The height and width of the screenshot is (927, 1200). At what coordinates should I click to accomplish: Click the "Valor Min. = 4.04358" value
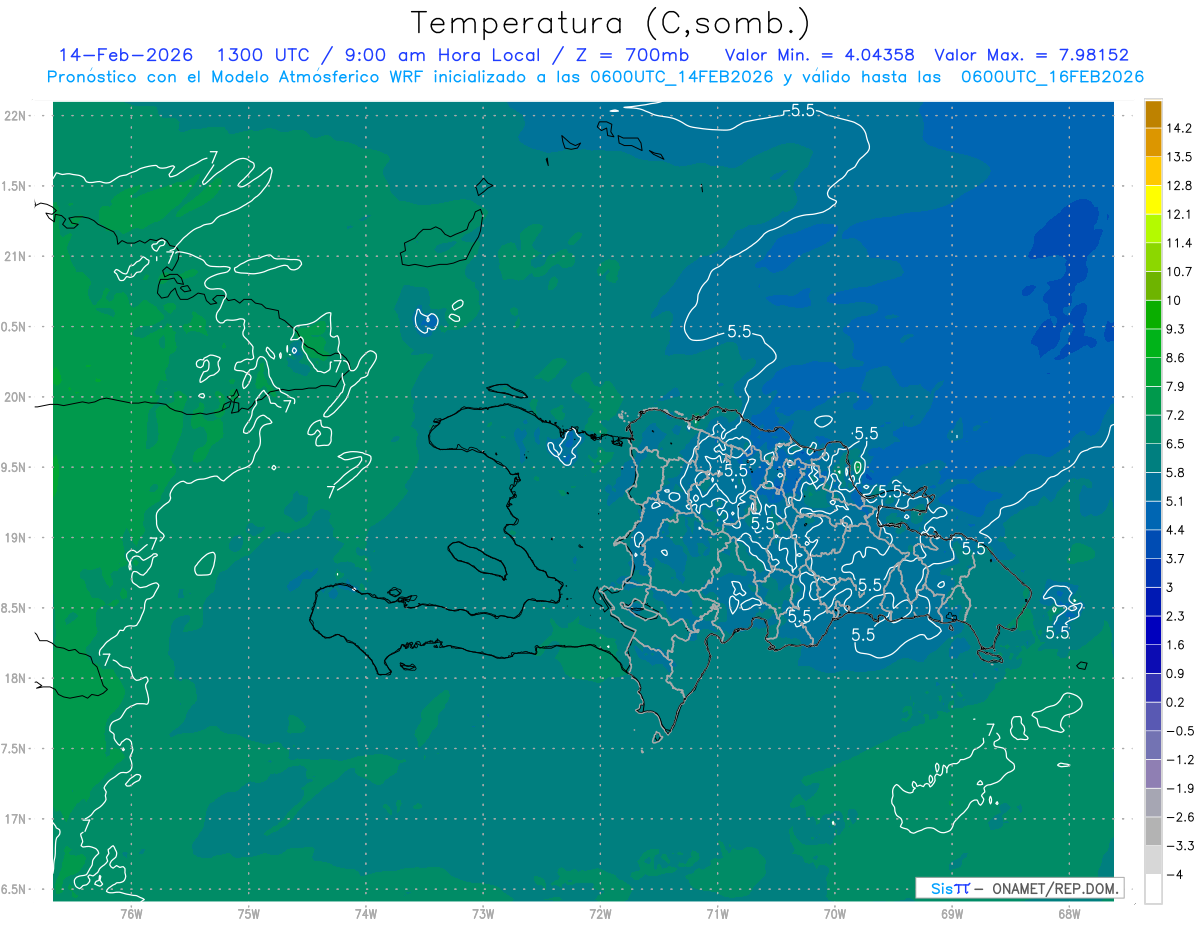(819, 55)
